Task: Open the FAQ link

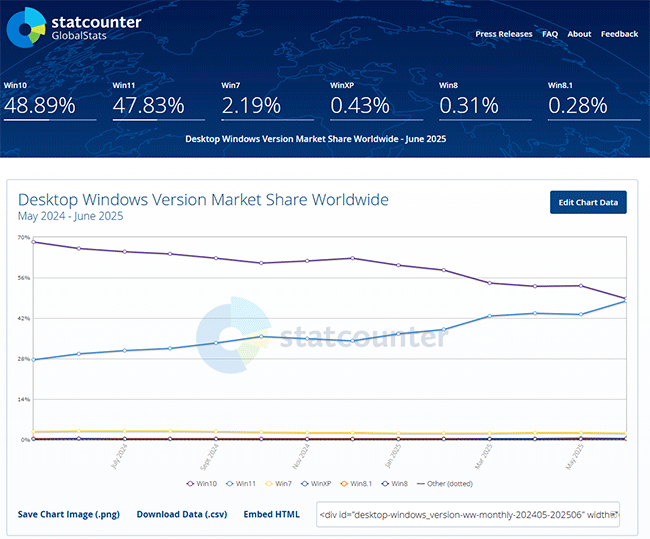Action: [550, 34]
